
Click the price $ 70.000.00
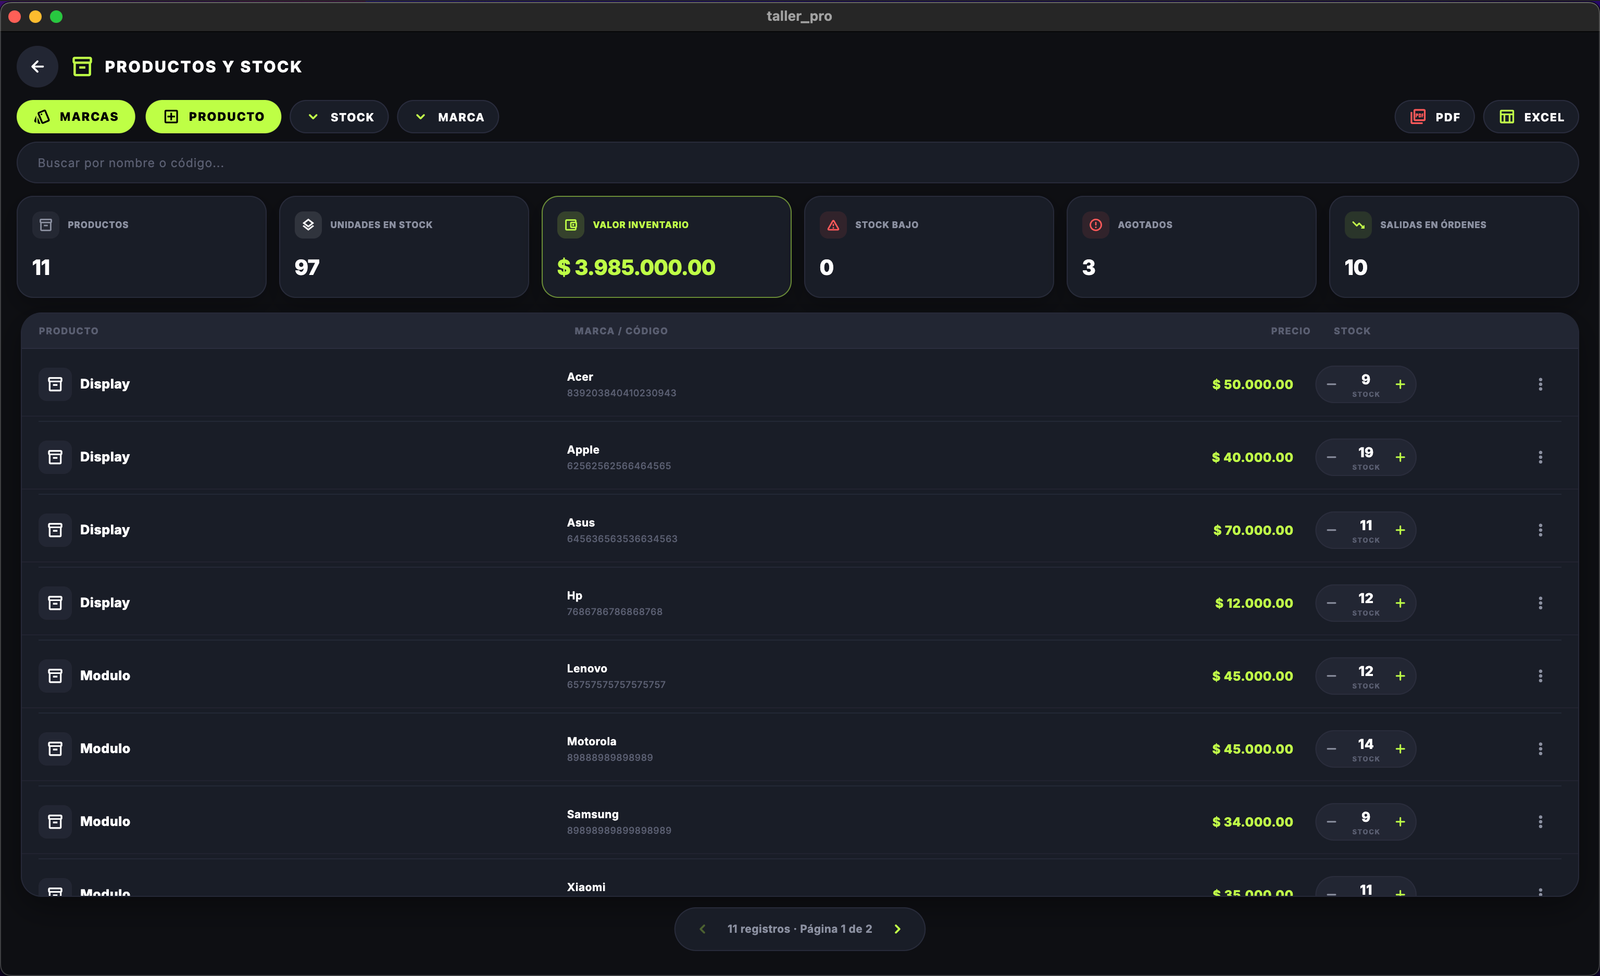tap(1253, 531)
